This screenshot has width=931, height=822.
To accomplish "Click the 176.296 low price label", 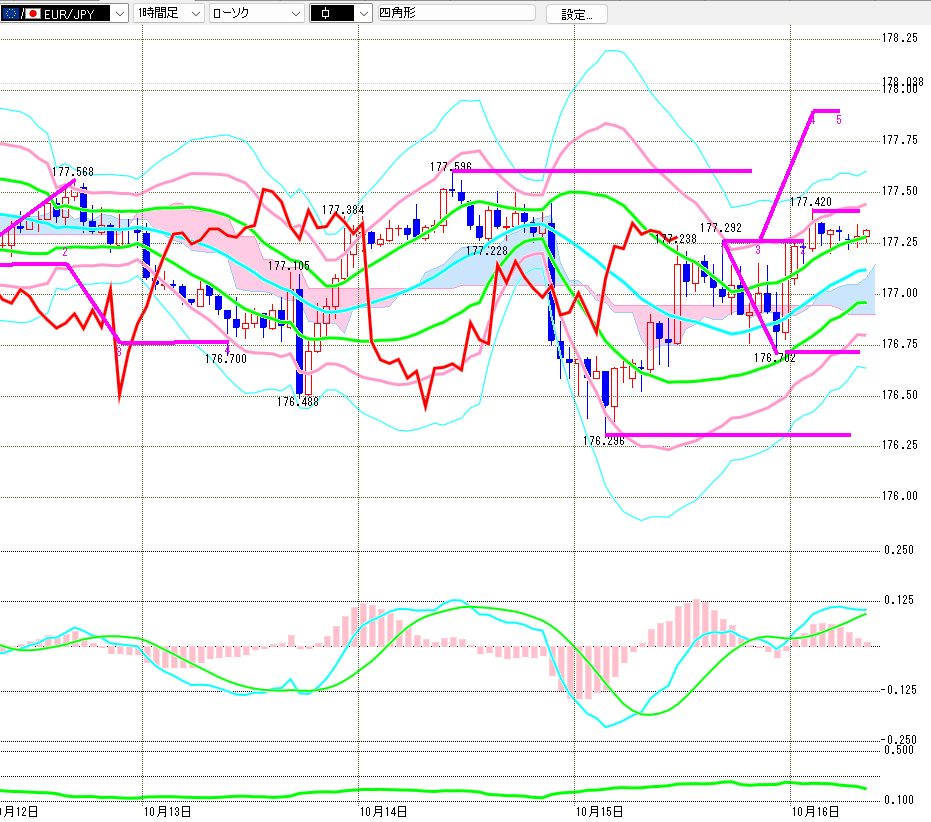I will 604,441.
